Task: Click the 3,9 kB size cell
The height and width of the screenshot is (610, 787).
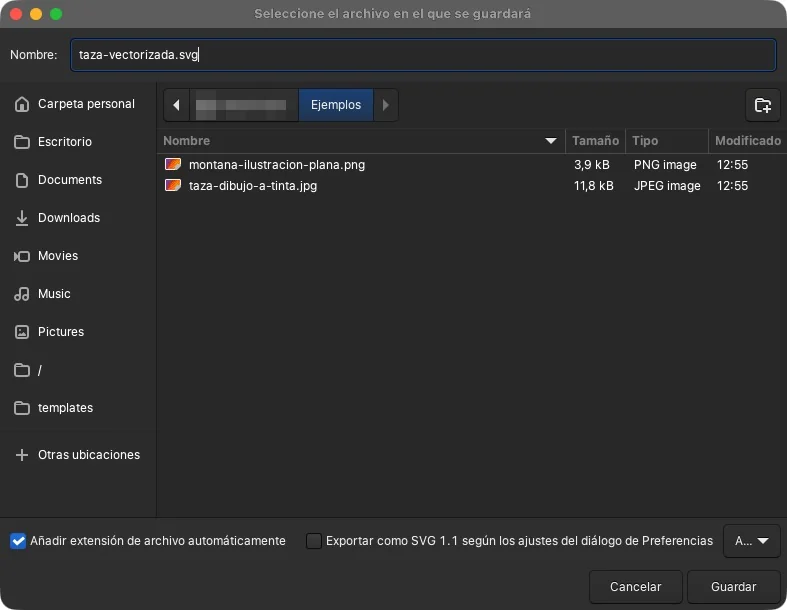Action: 591,165
